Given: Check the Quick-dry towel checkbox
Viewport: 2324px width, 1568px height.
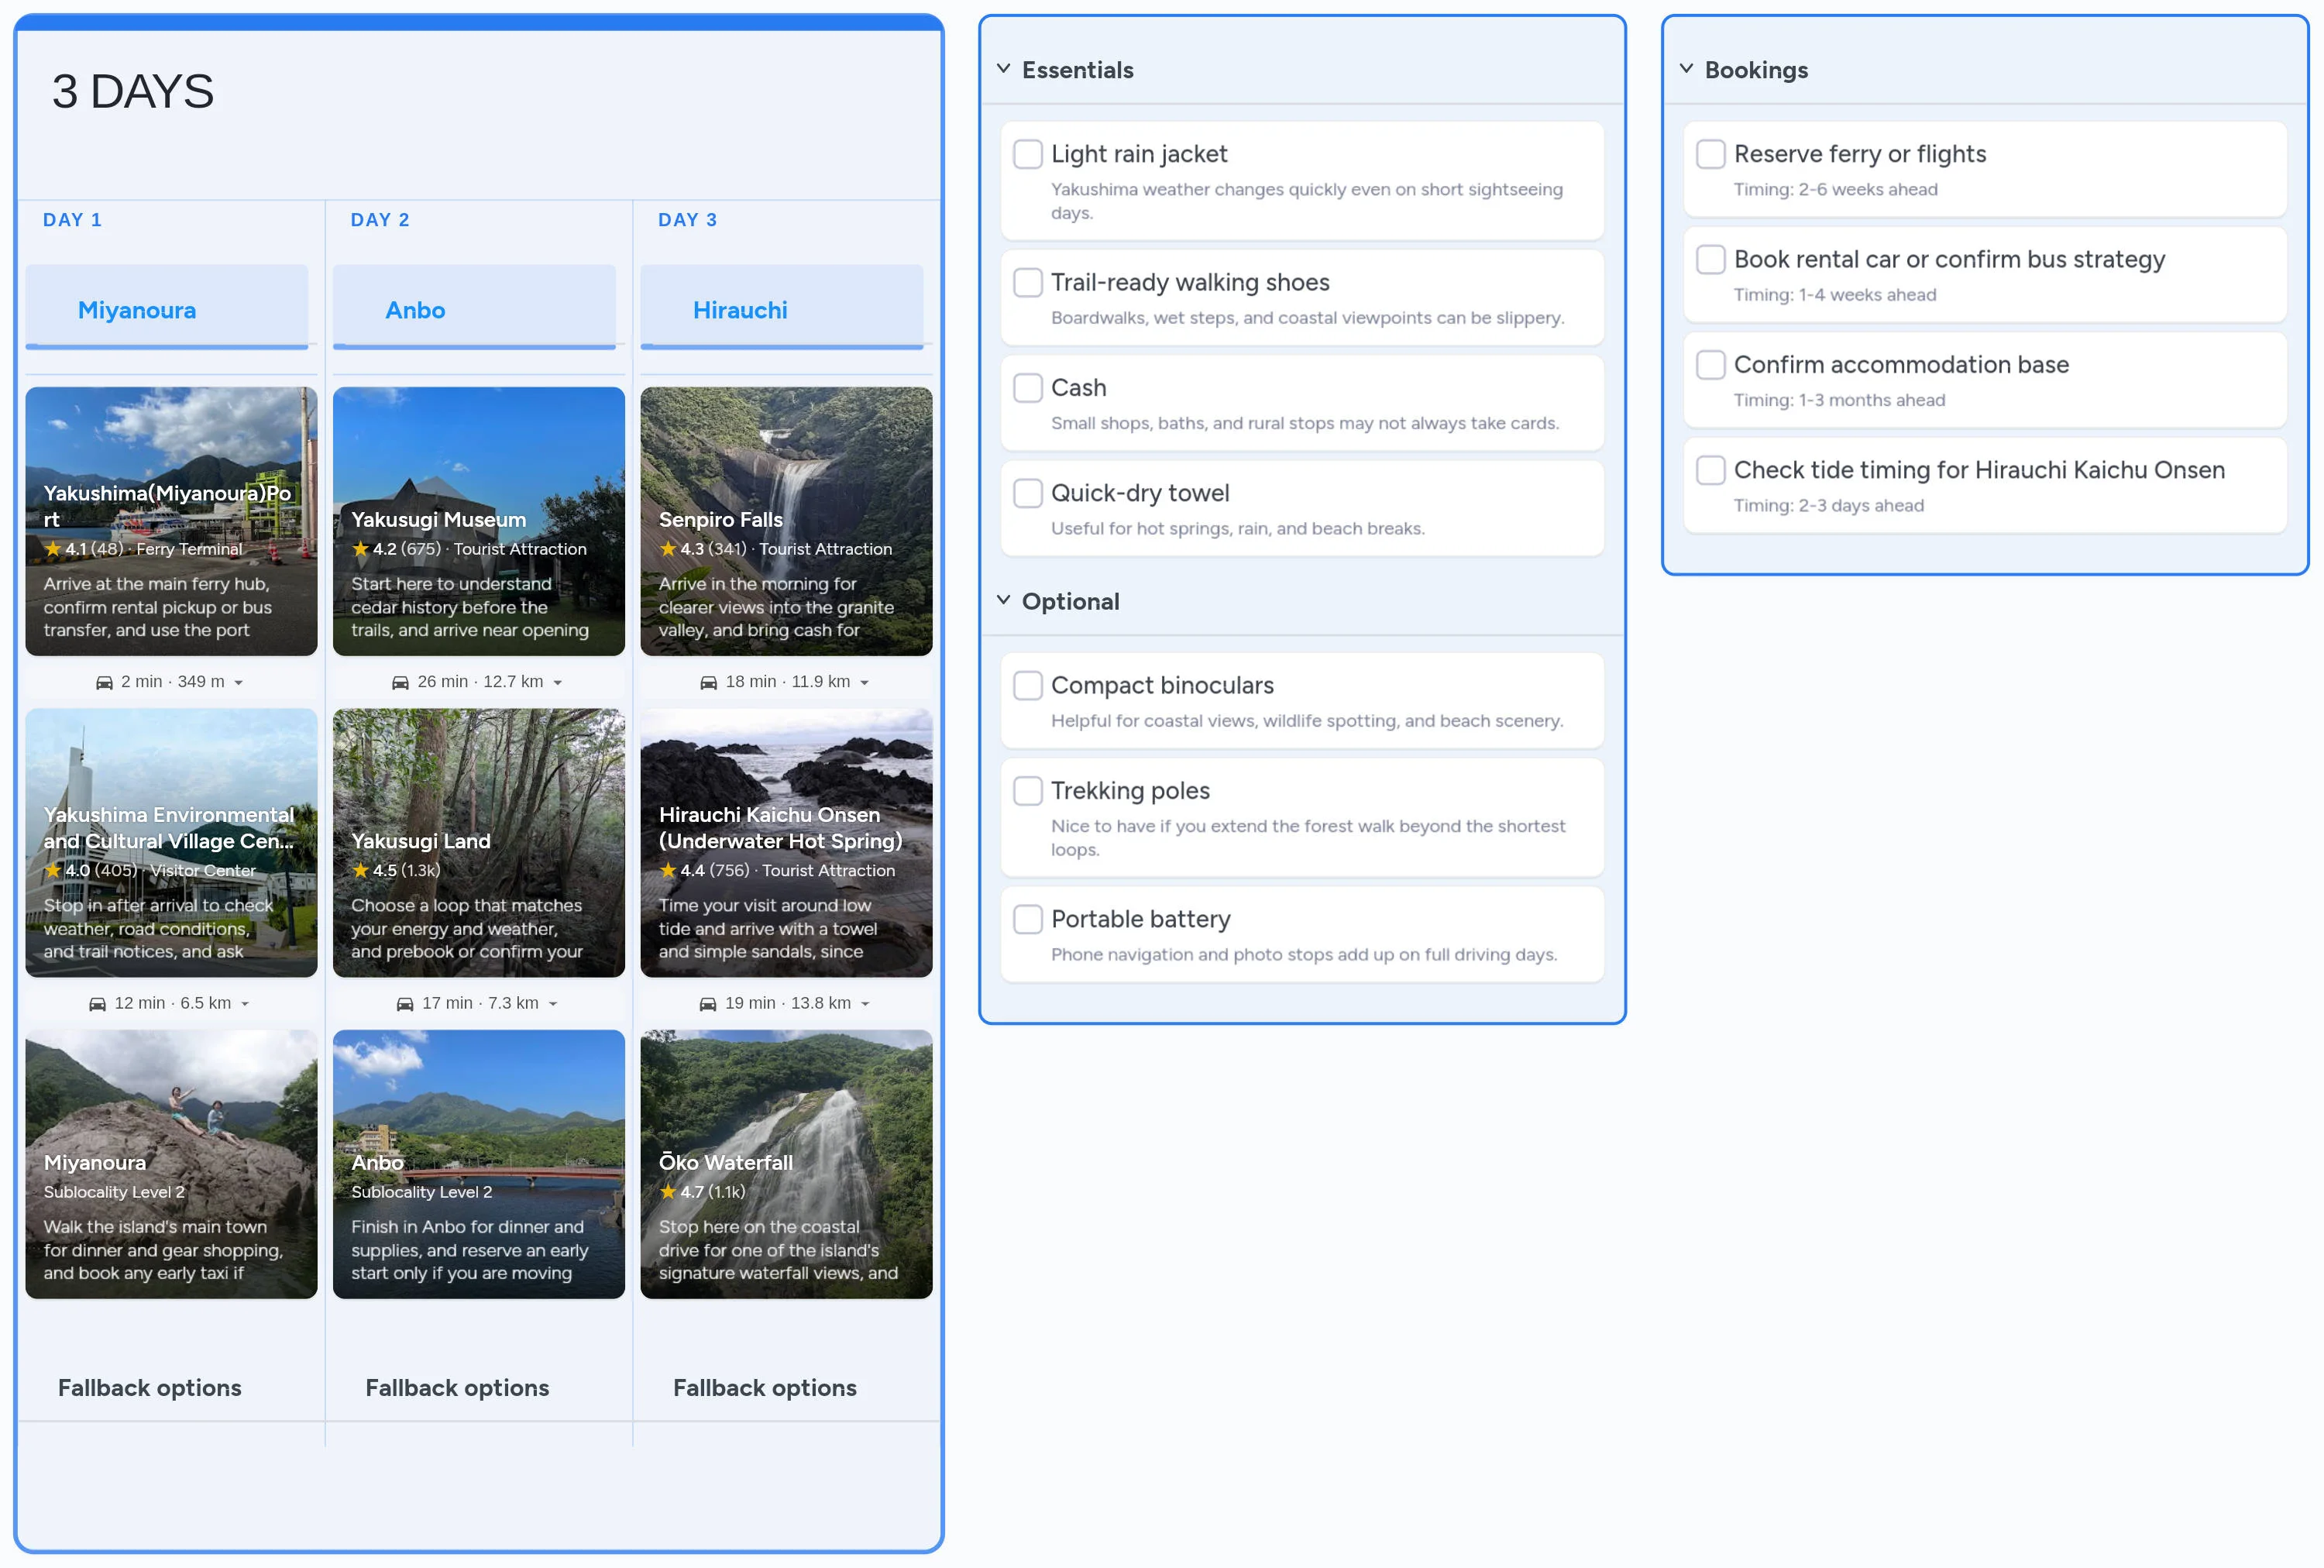Looking at the screenshot, I should (x=1027, y=493).
